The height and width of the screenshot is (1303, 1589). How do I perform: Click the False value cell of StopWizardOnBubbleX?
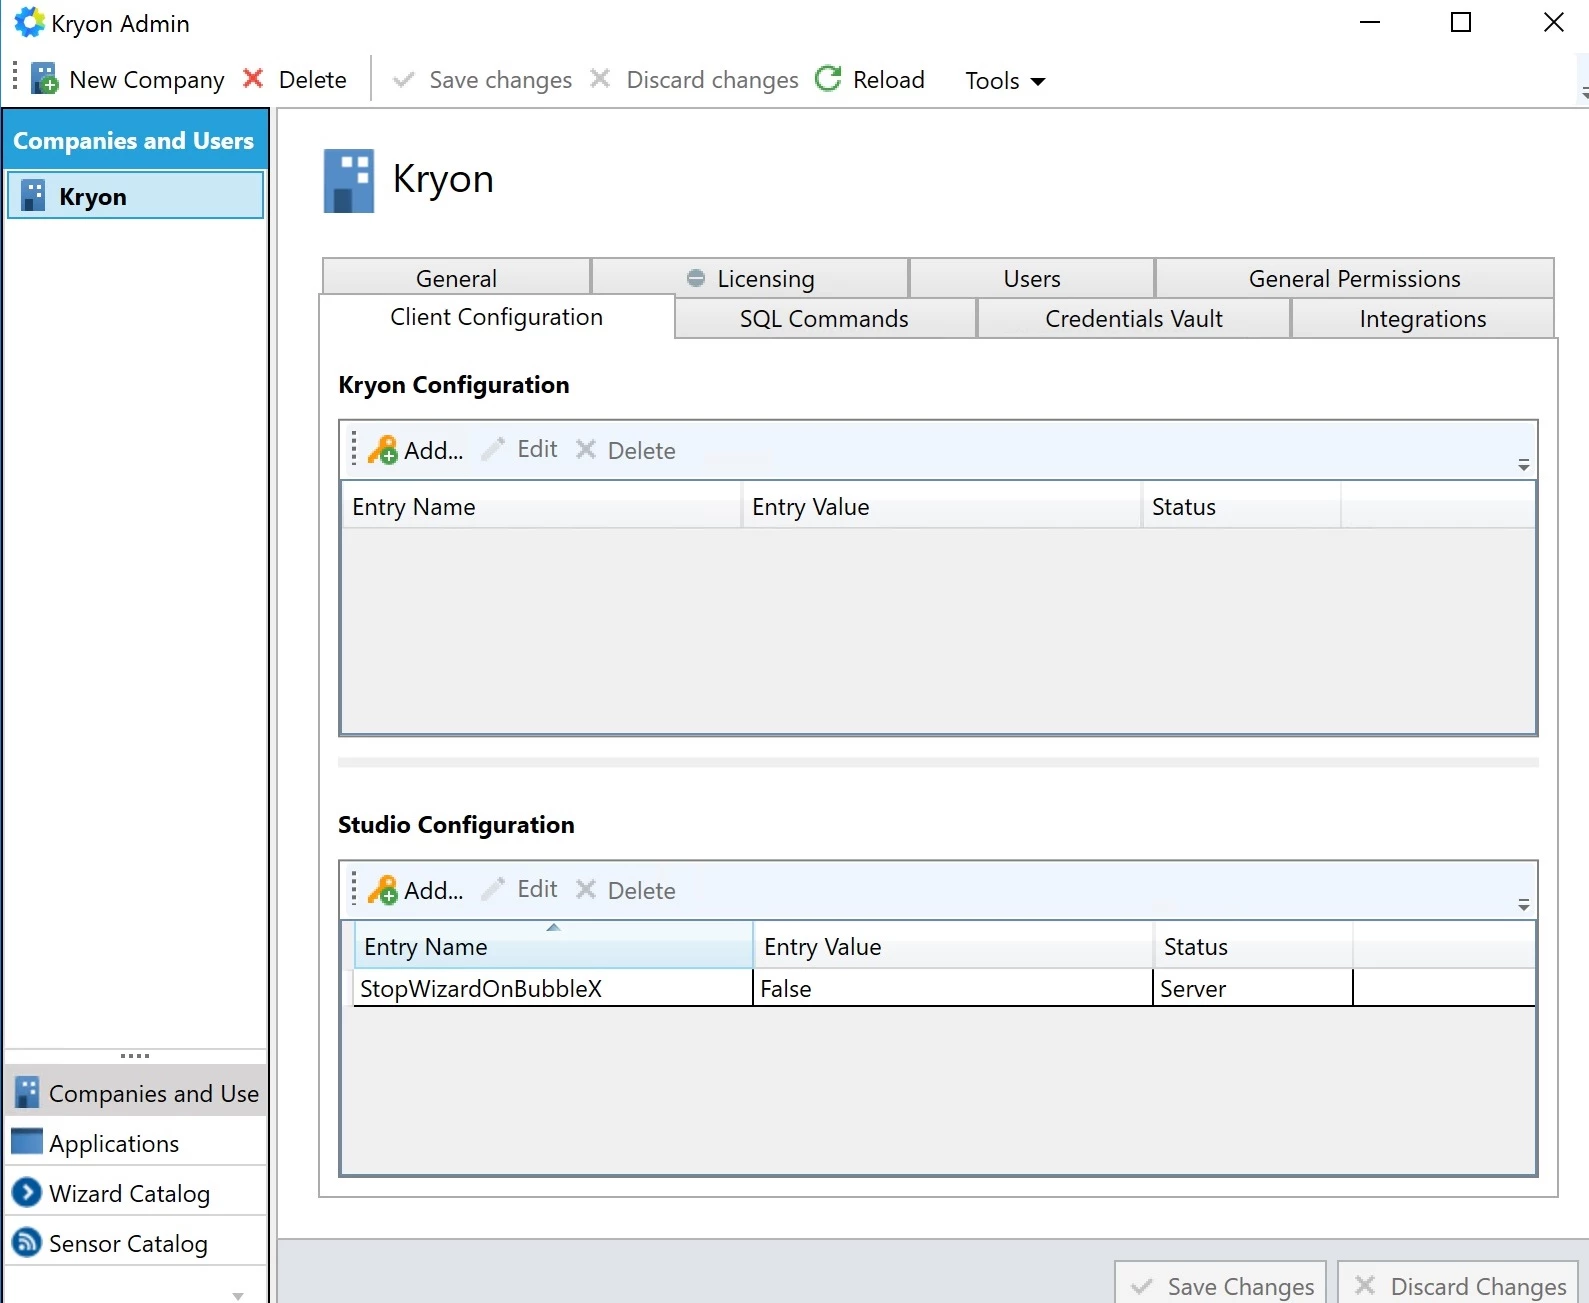pyautogui.click(x=953, y=988)
